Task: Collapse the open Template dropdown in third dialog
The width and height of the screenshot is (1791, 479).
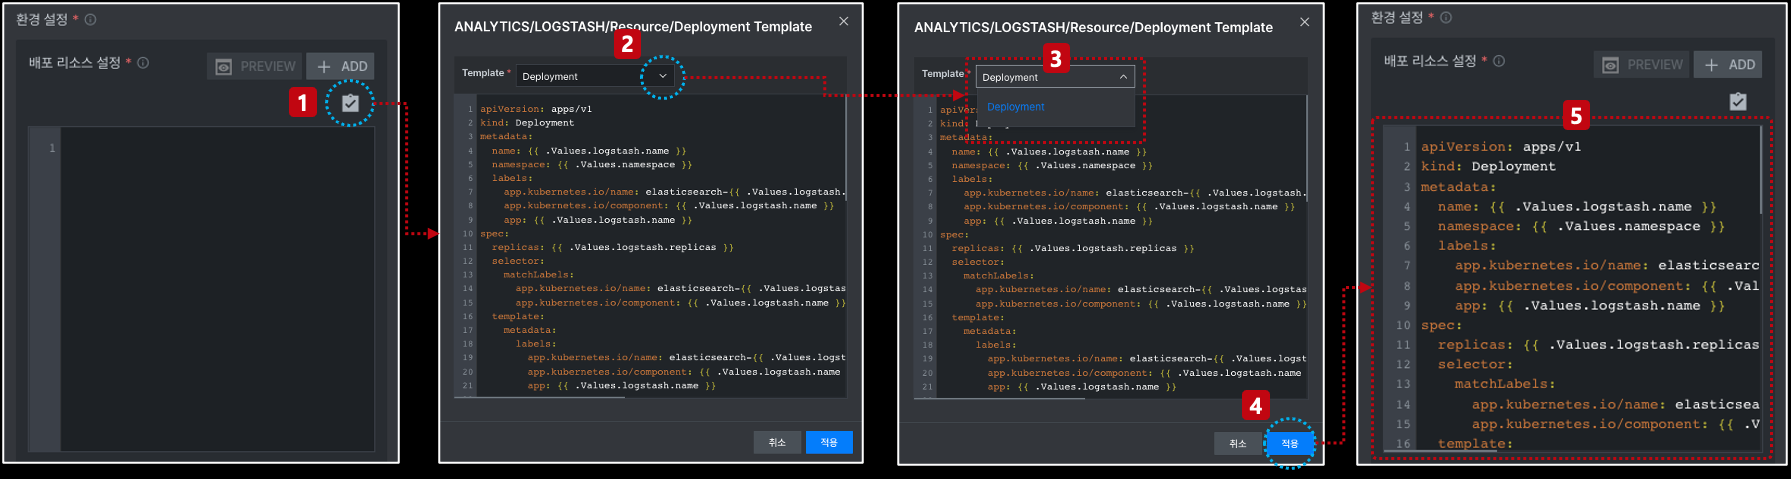Action: (x=1123, y=77)
